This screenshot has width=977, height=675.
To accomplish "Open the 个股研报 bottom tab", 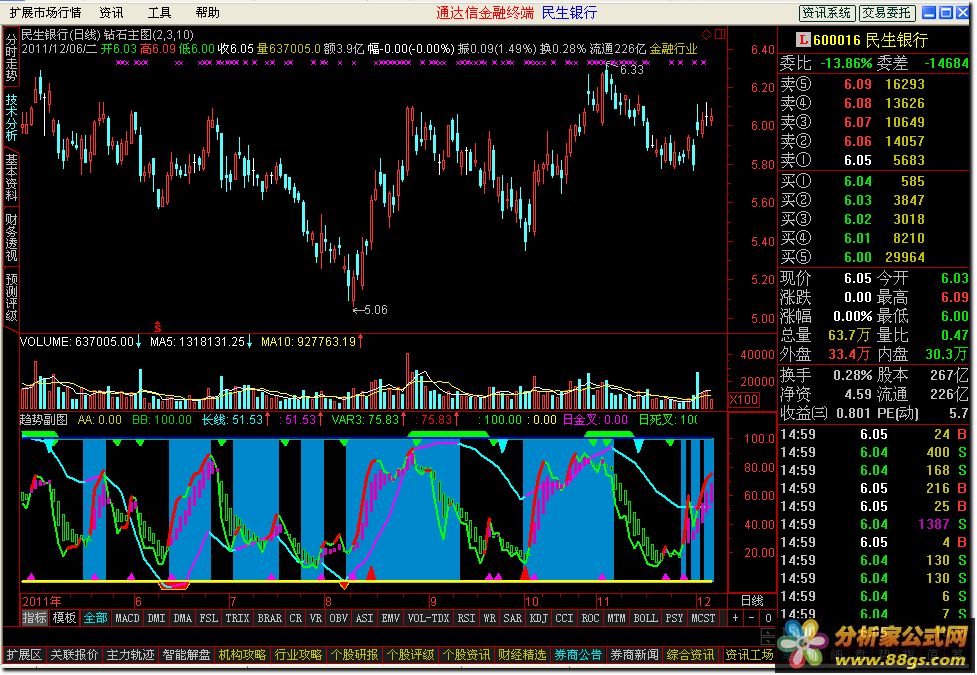I will pyautogui.click(x=355, y=655).
